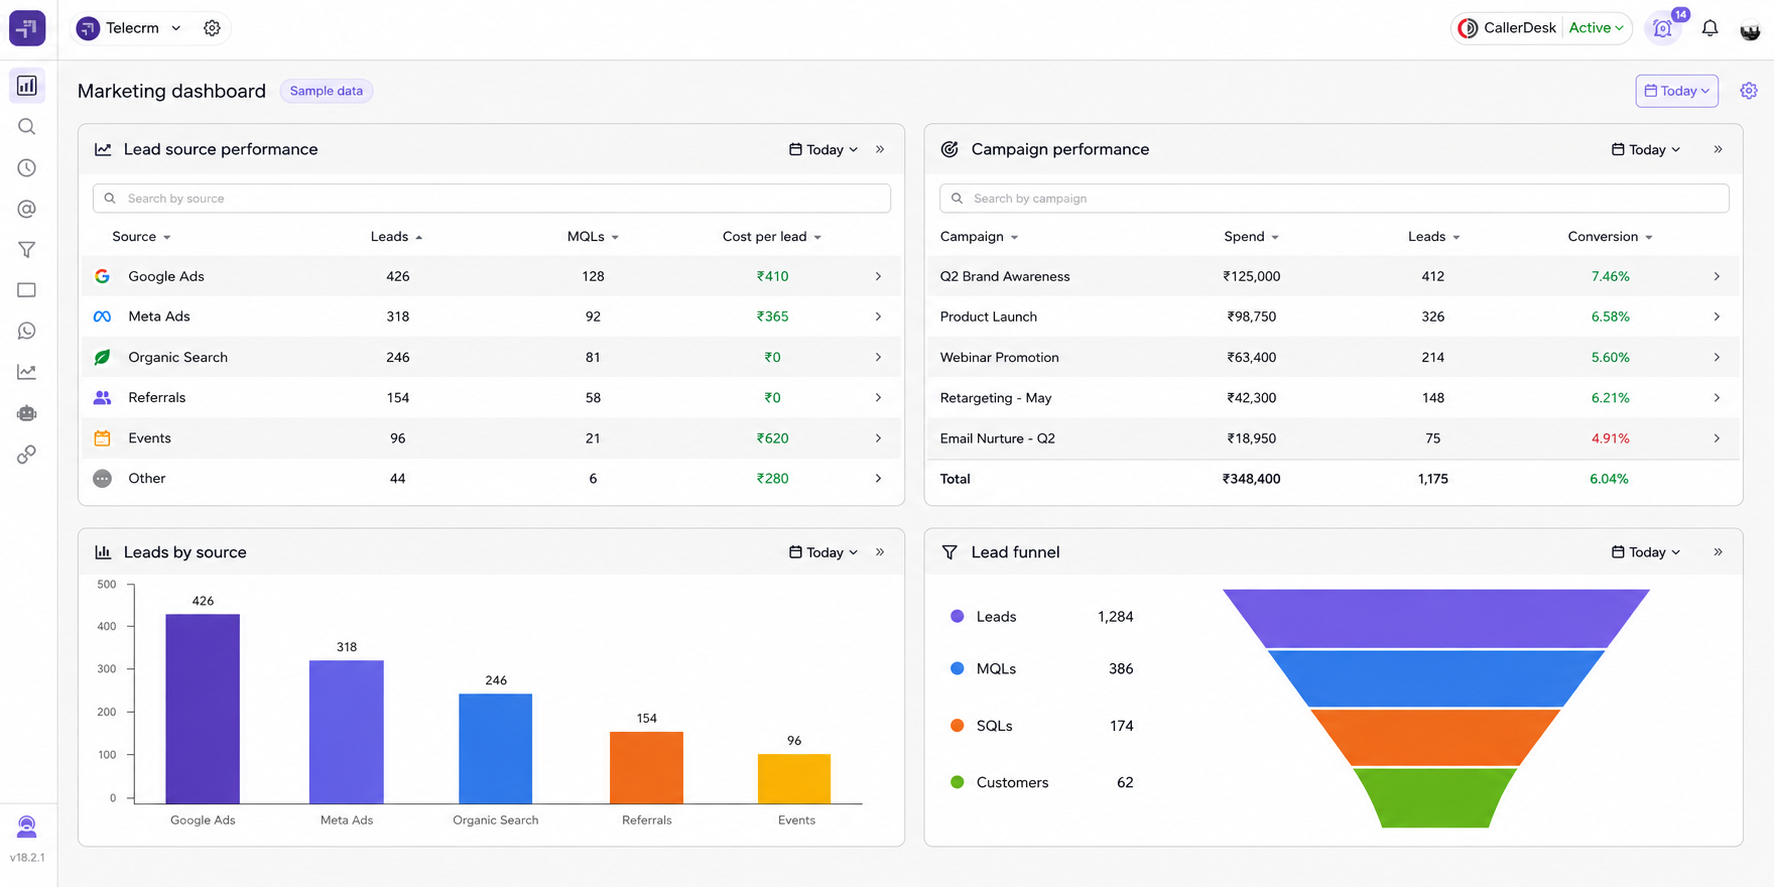Open Today dropdown in Lead source performance

click(823, 149)
